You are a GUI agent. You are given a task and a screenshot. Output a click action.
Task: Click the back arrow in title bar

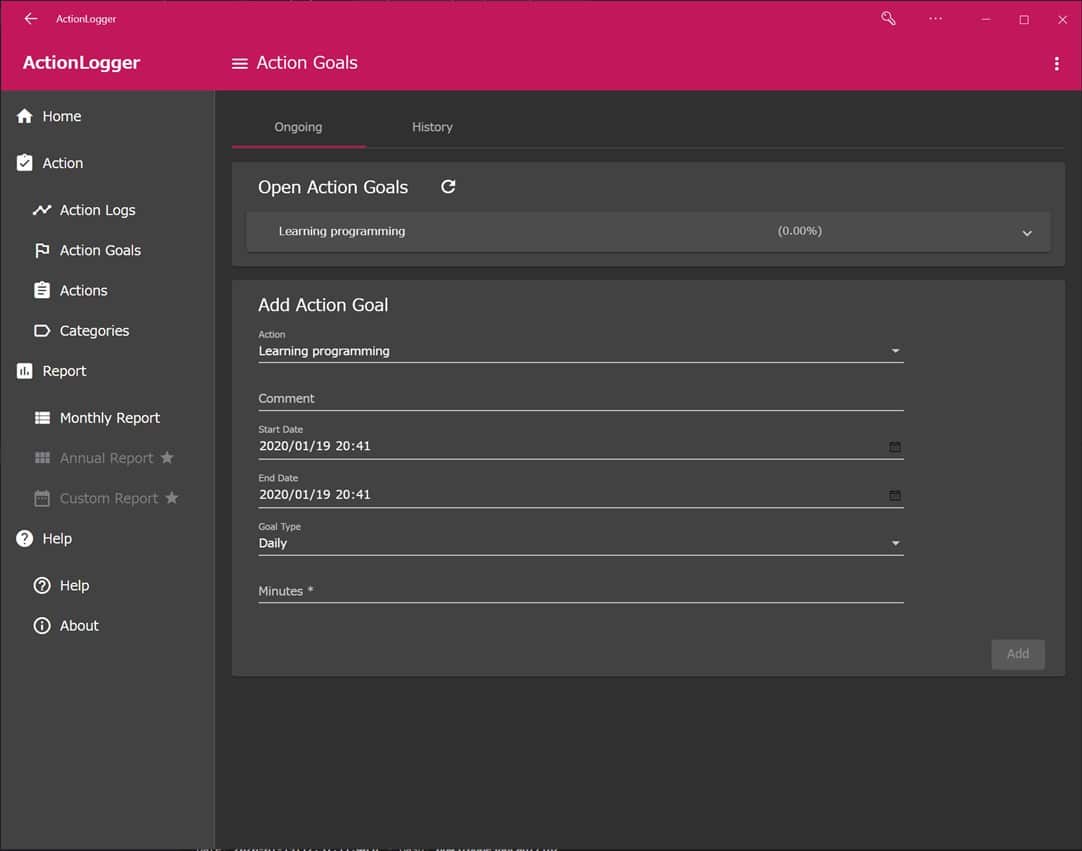click(x=30, y=19)
